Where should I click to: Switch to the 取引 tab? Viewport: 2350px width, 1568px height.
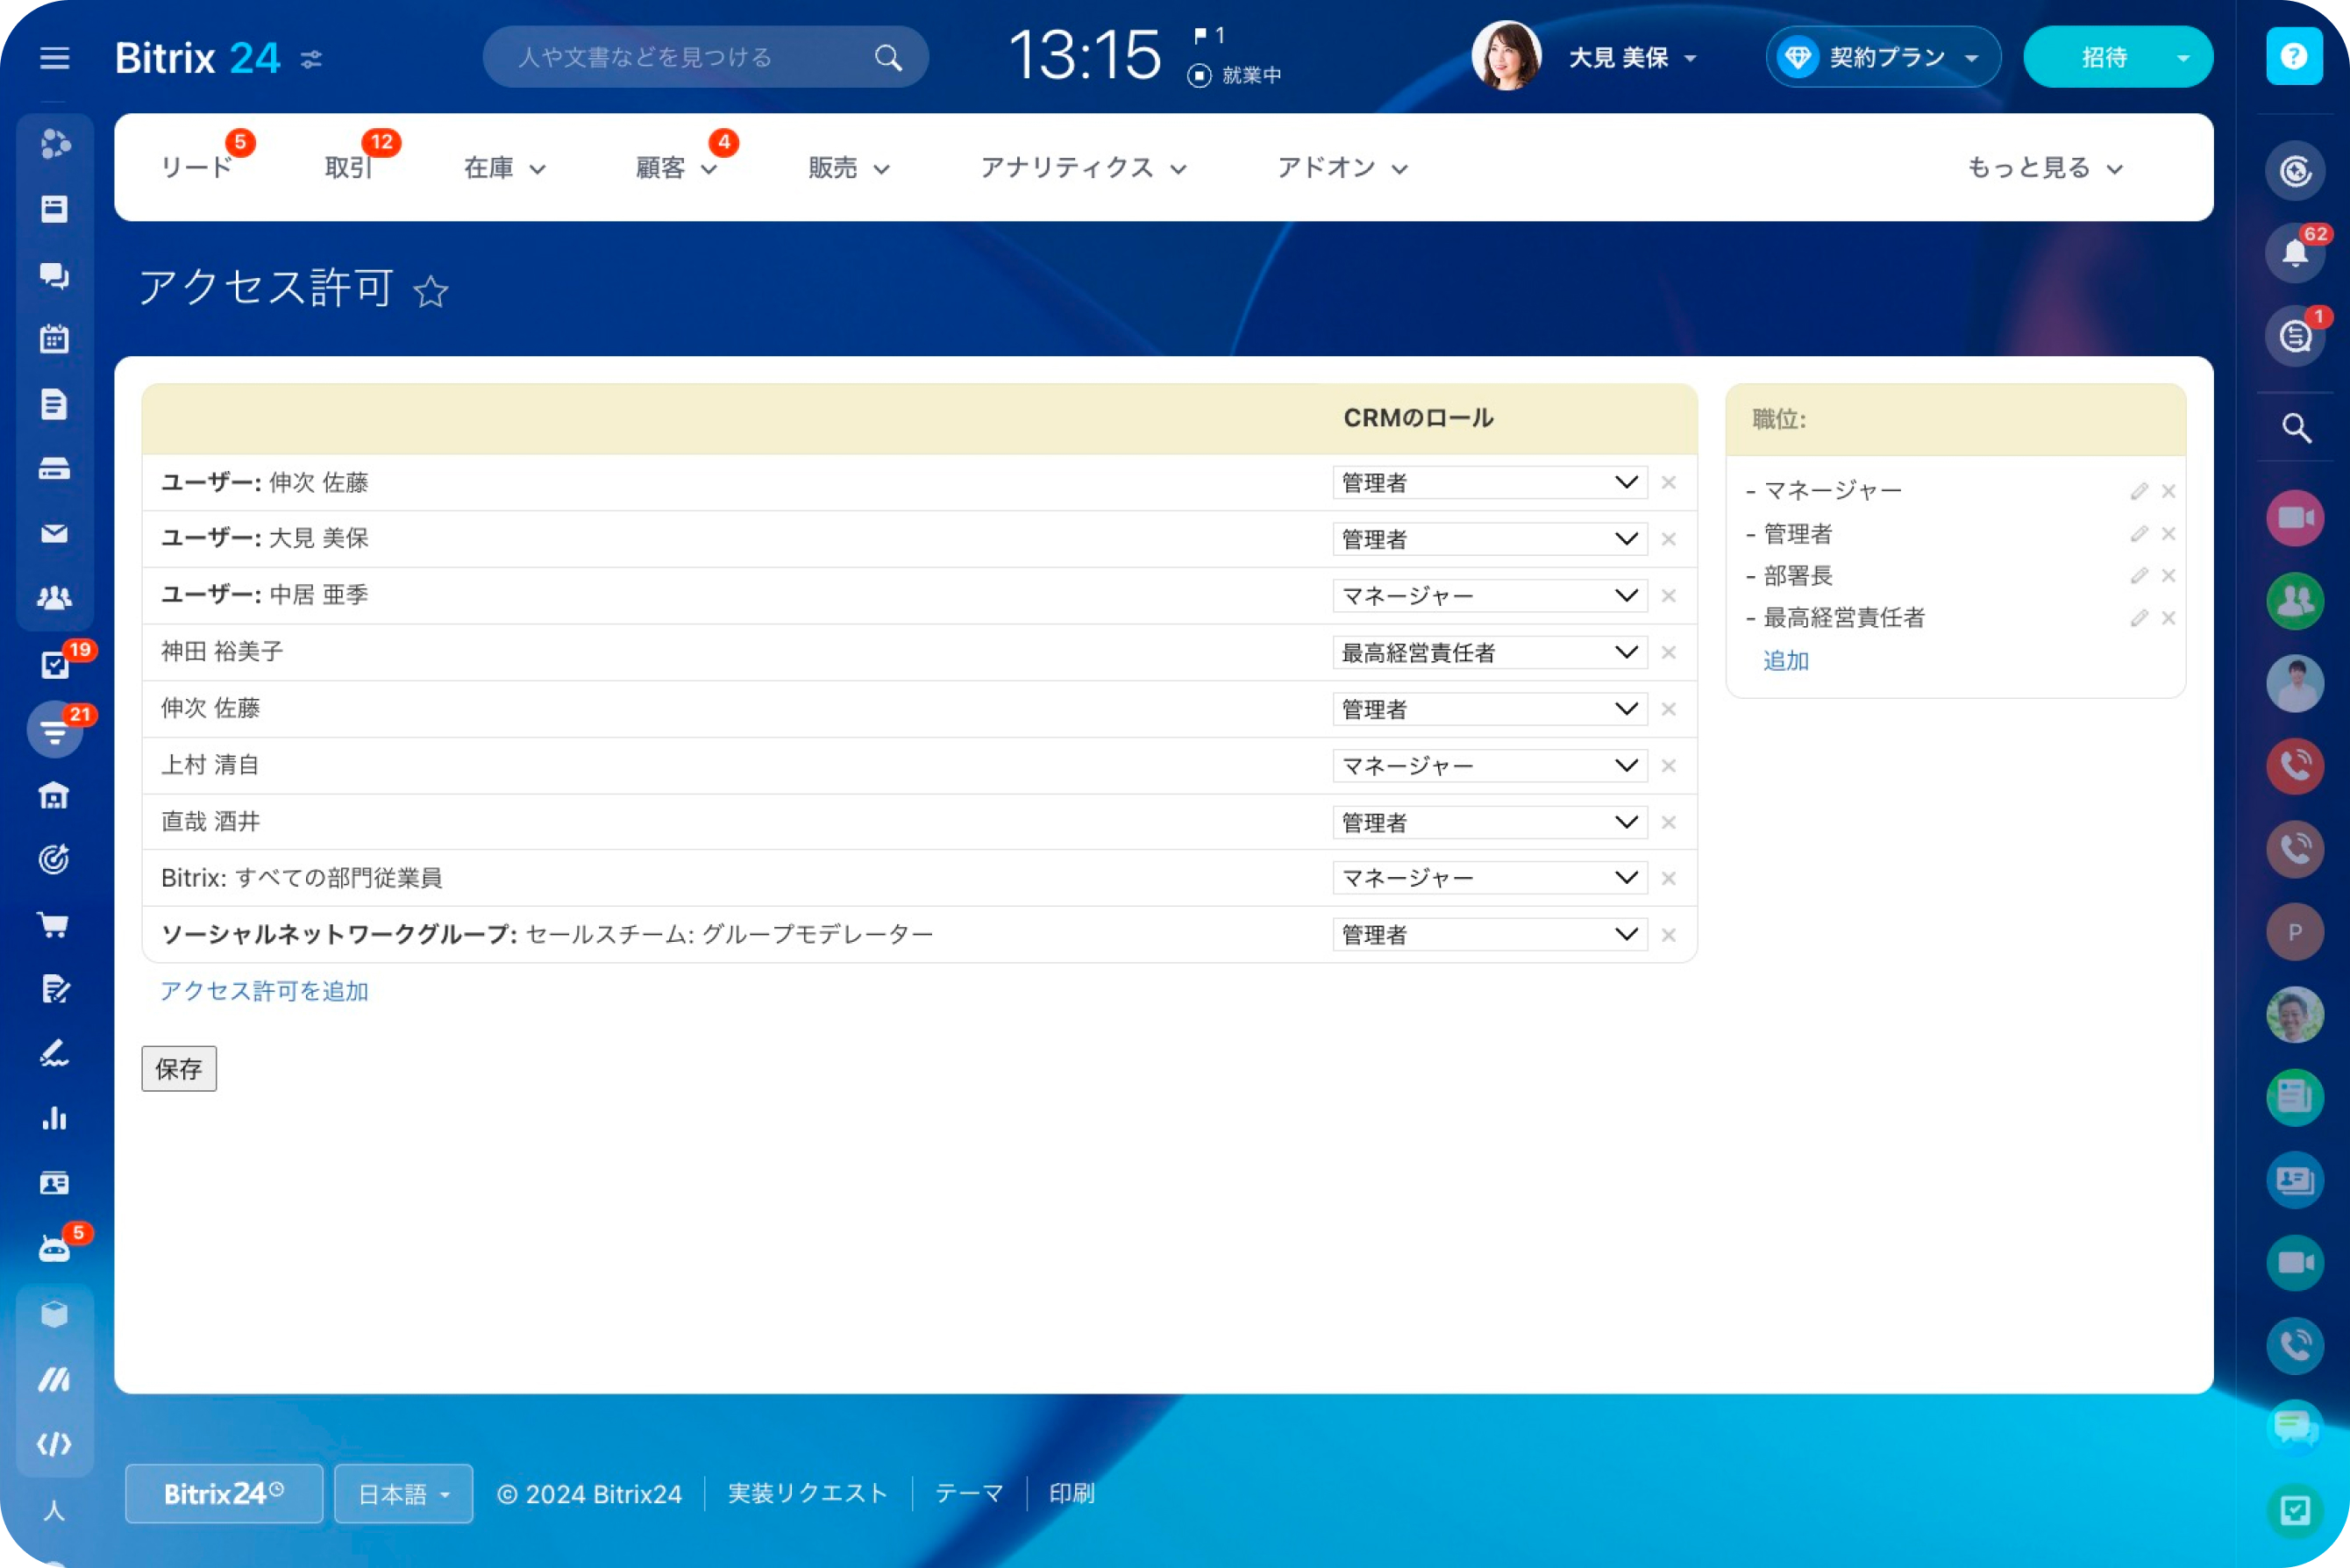pyautogui.click(x=348, y=168)
